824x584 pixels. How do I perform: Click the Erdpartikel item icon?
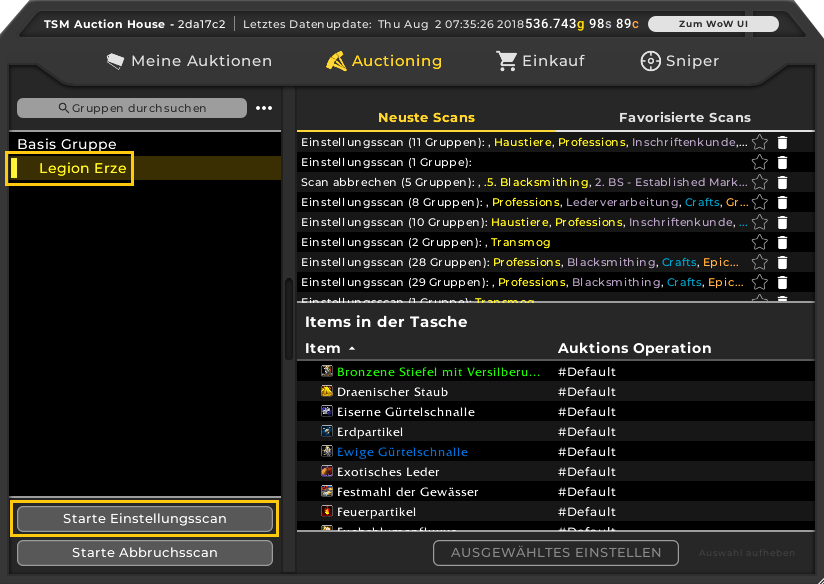[326, 431]
